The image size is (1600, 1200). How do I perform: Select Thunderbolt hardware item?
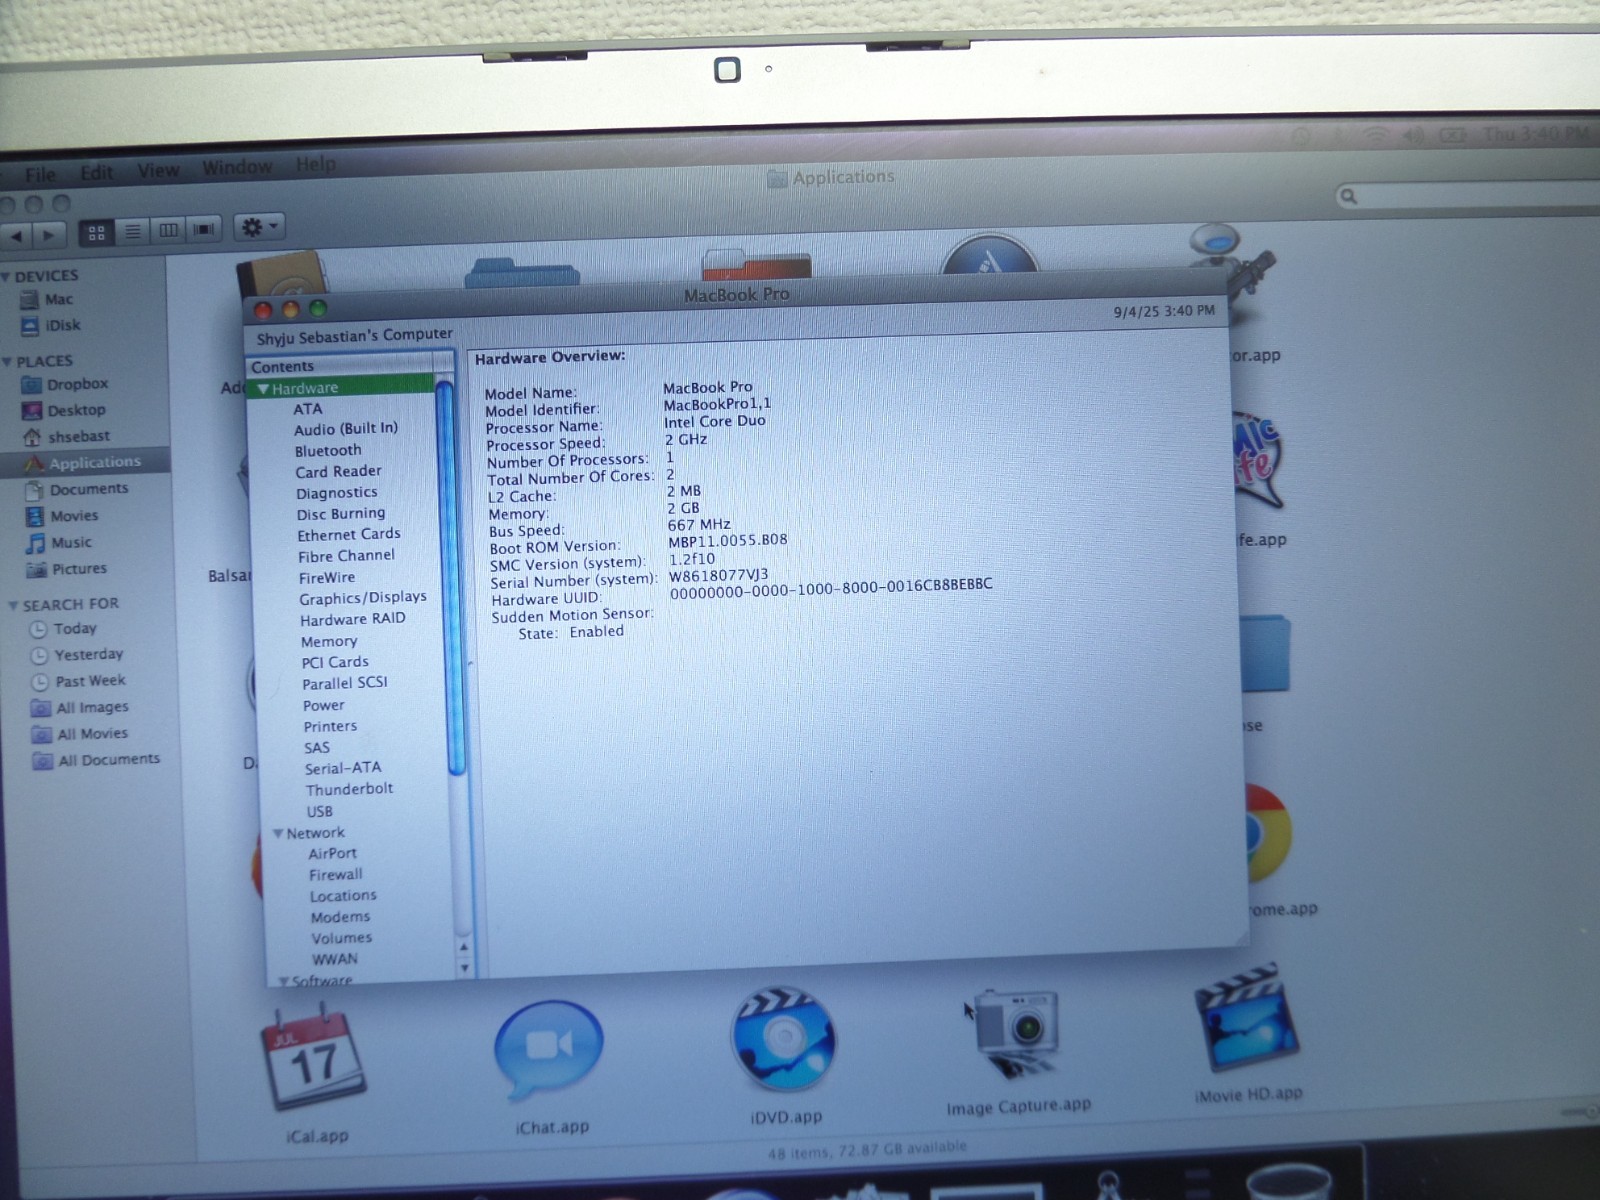click(x=350, y=789)
